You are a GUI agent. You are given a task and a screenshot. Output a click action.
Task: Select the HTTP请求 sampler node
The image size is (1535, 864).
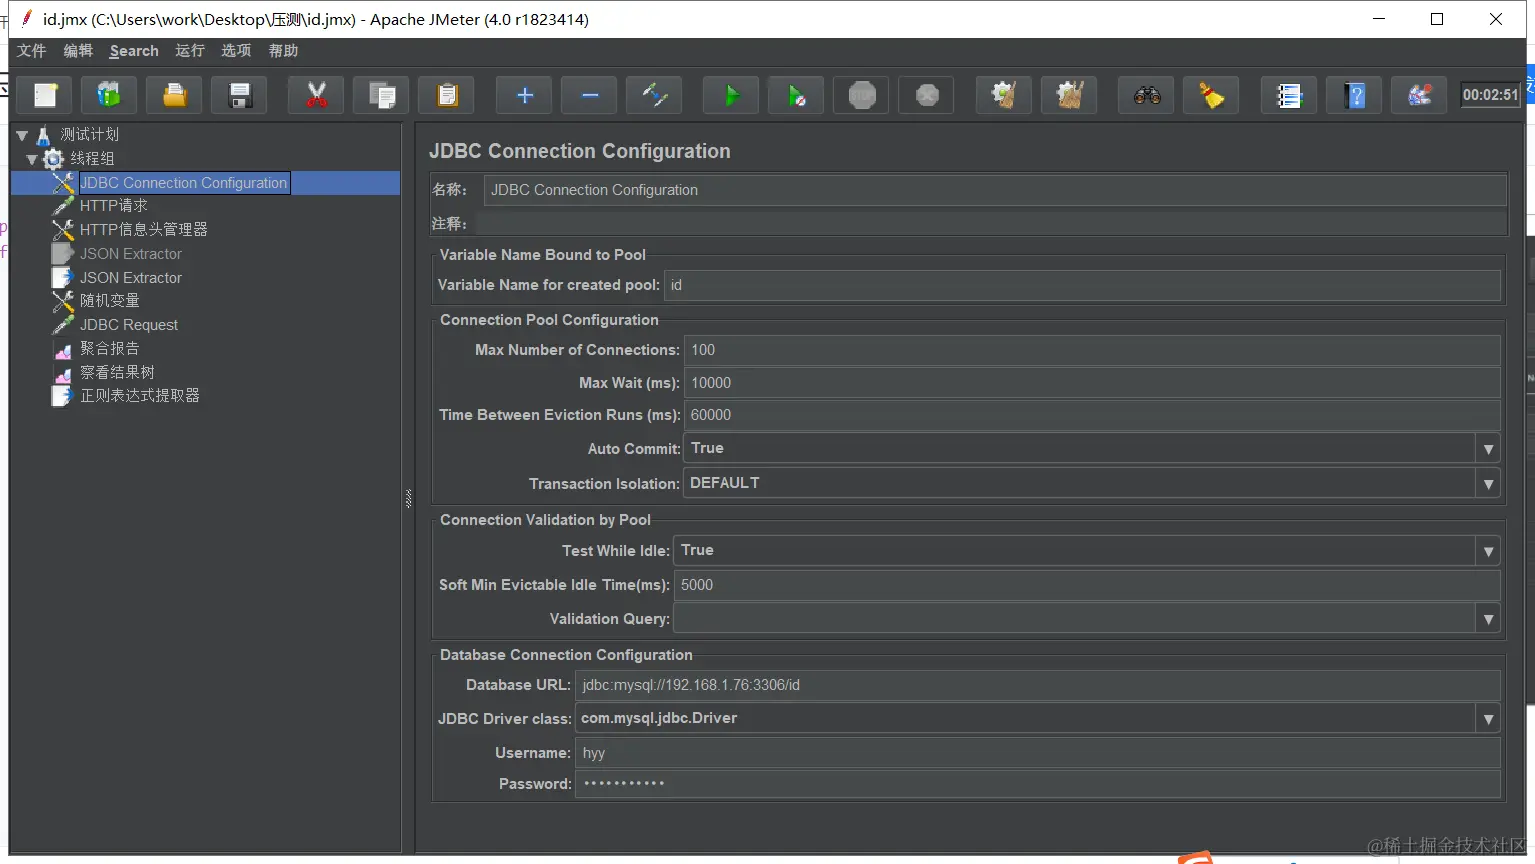[114, 205]
